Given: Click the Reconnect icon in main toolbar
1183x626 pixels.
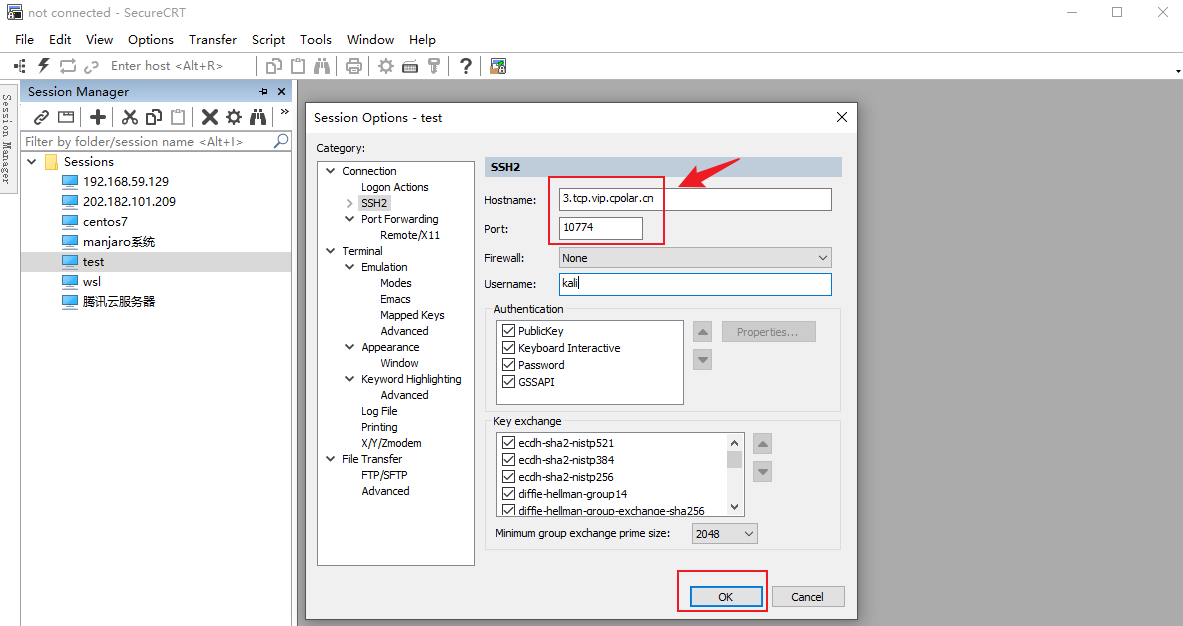Looking at the screenshot, I should point(68,66).
